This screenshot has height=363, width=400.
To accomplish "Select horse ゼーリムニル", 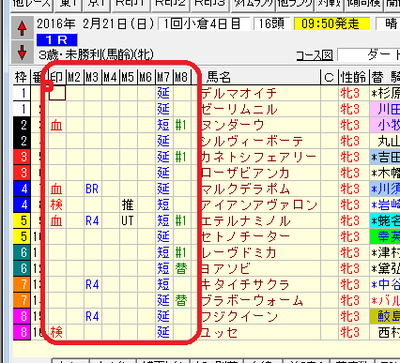I will click(239, 109).
